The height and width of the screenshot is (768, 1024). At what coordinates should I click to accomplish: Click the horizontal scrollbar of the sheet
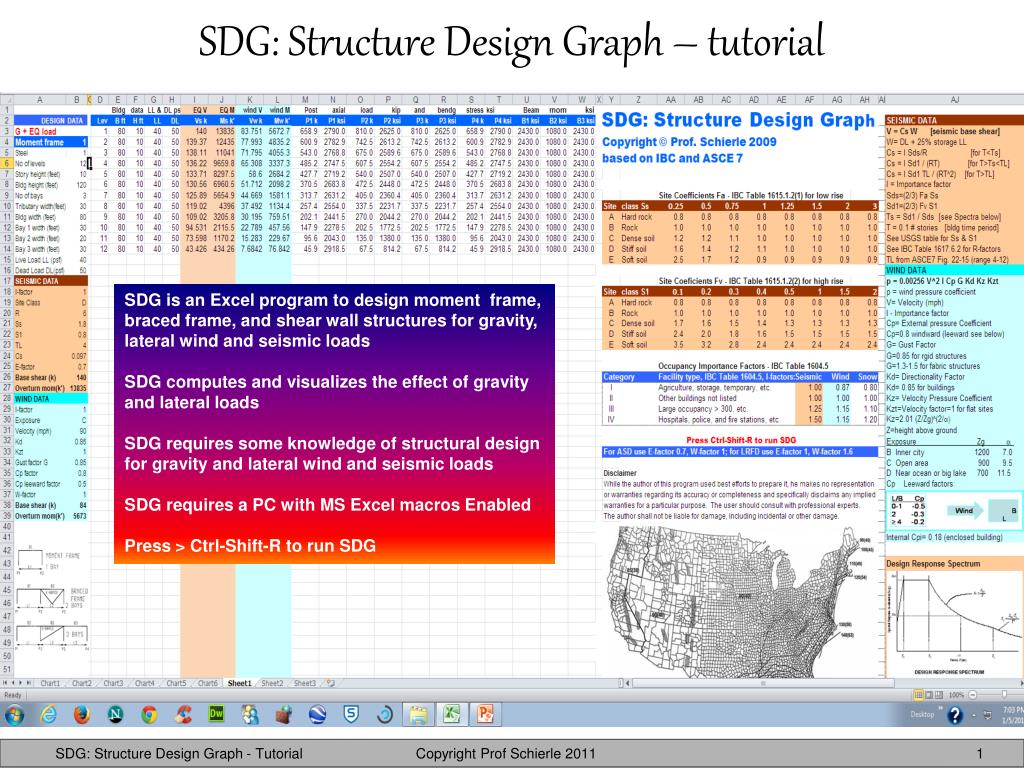pos(761,683)
